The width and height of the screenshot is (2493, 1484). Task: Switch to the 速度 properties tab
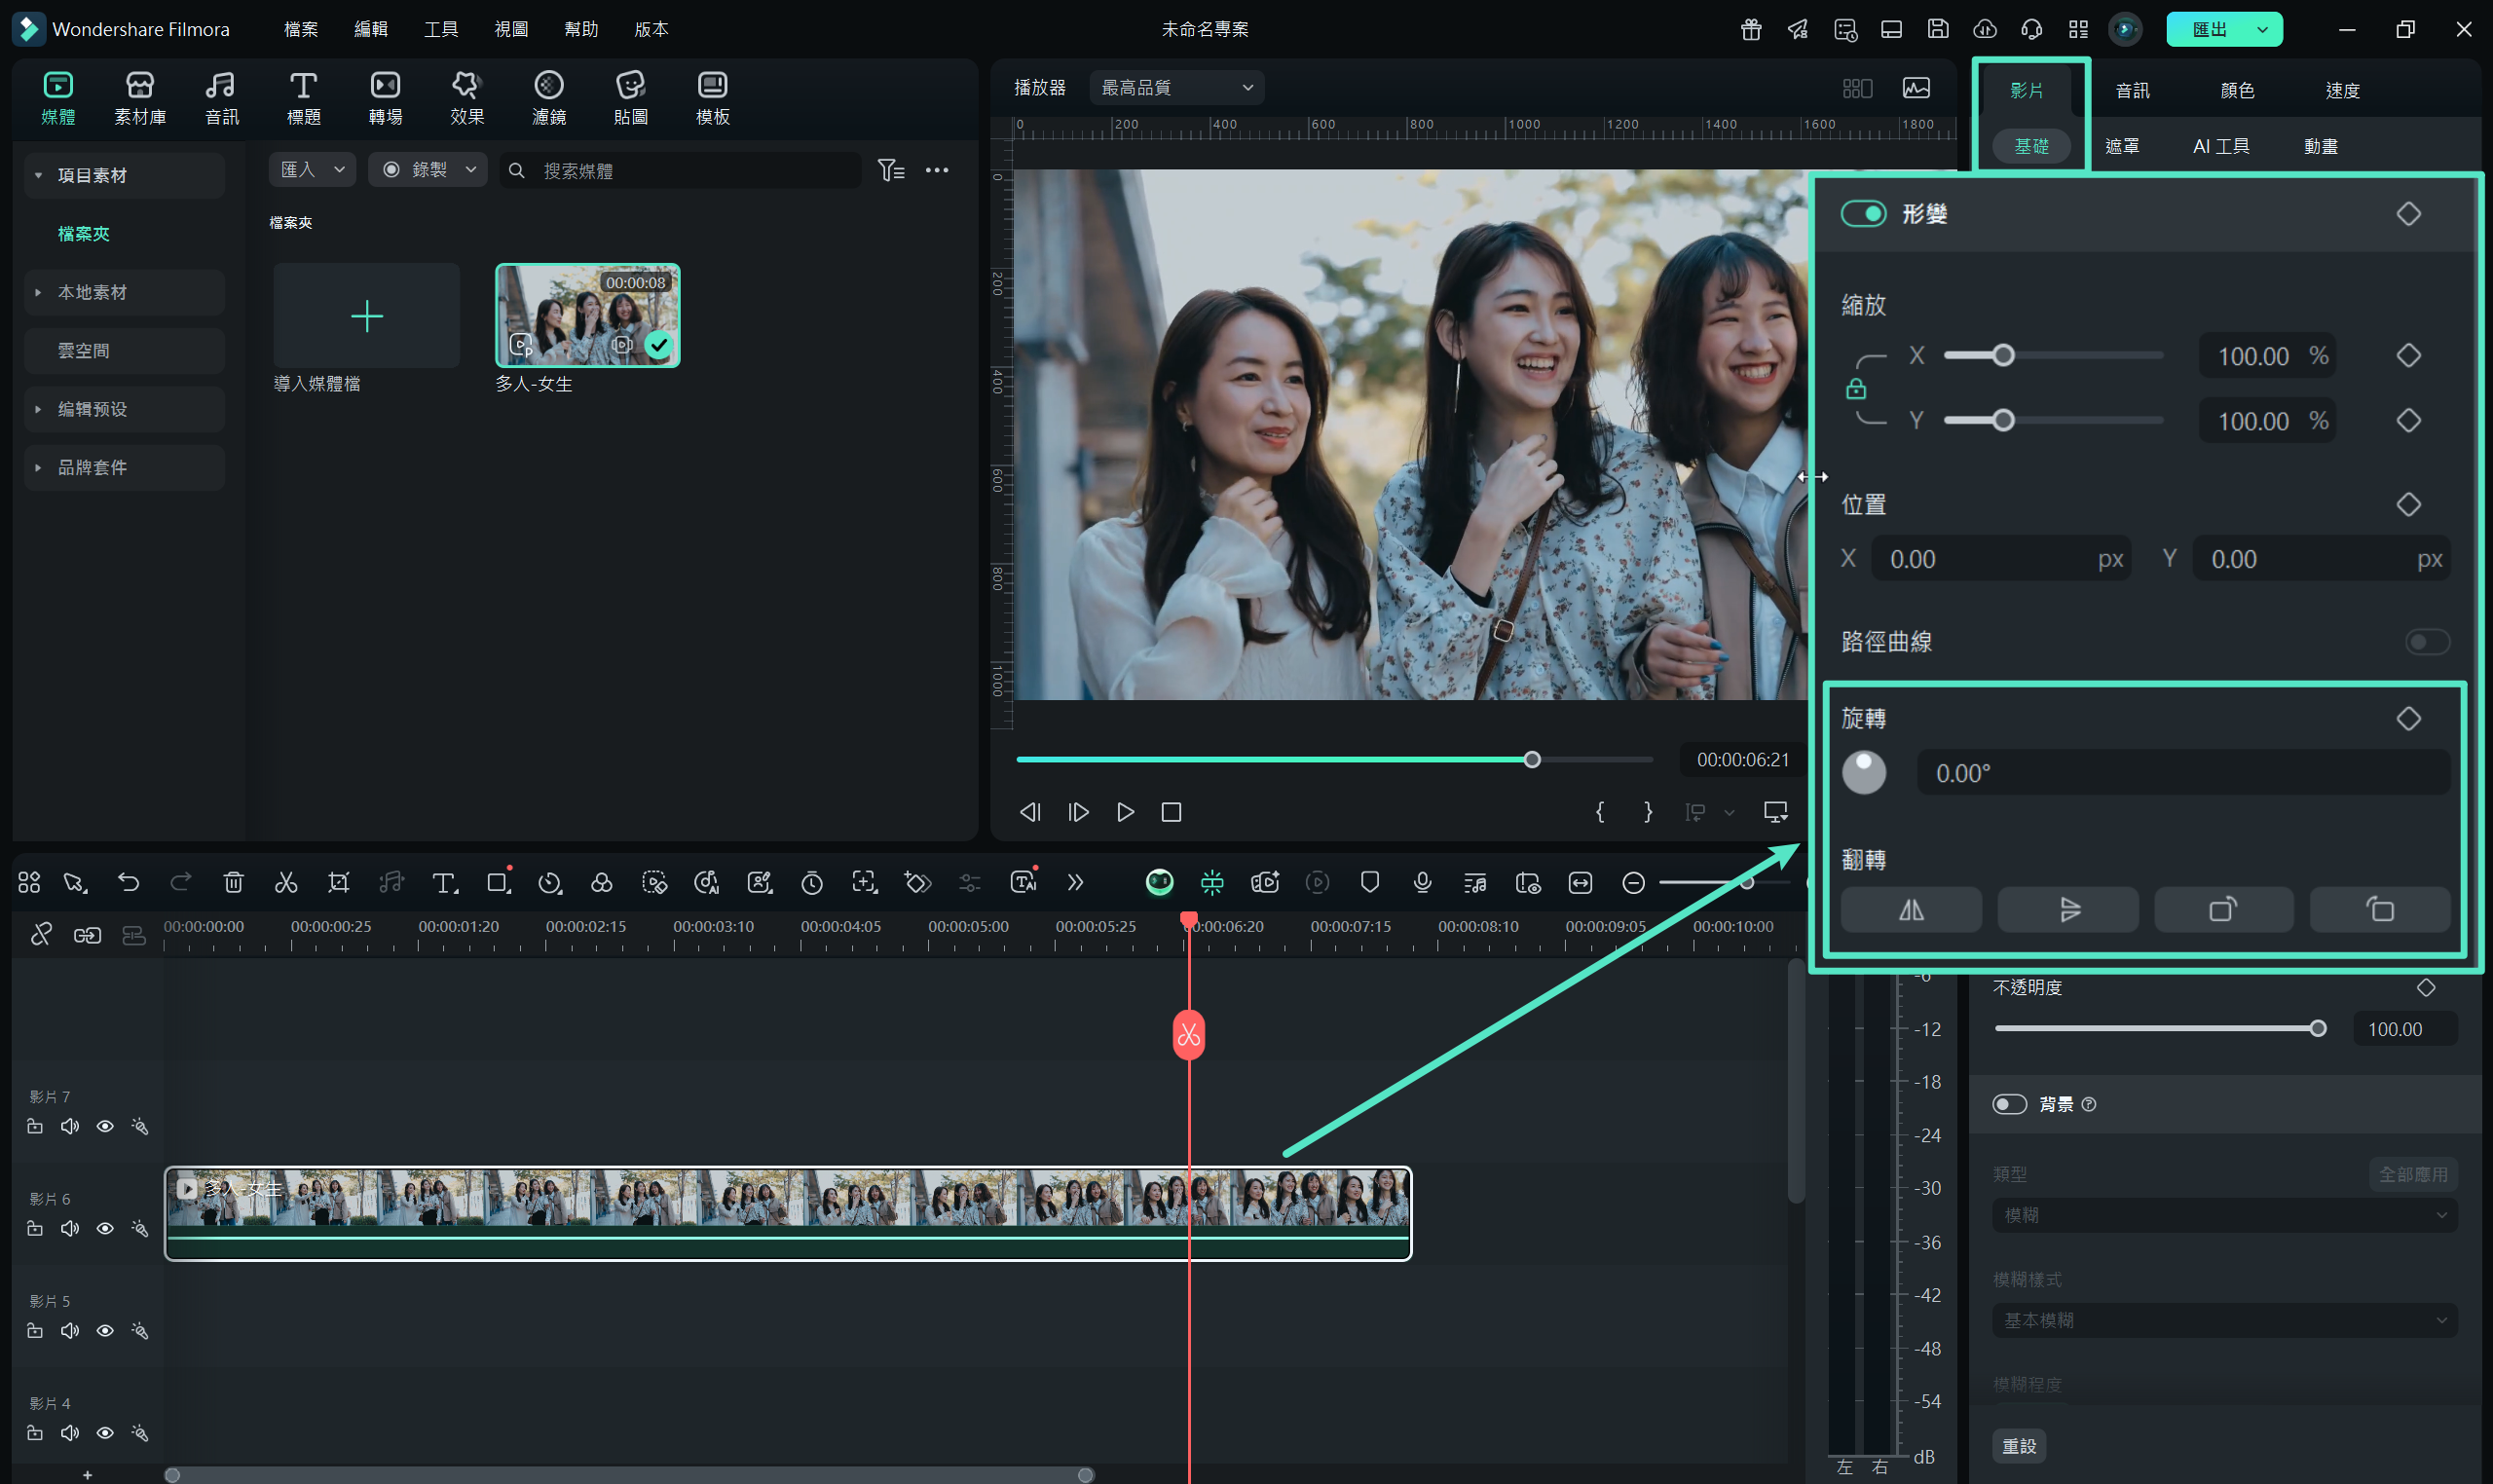click(x=2342, y=90)
